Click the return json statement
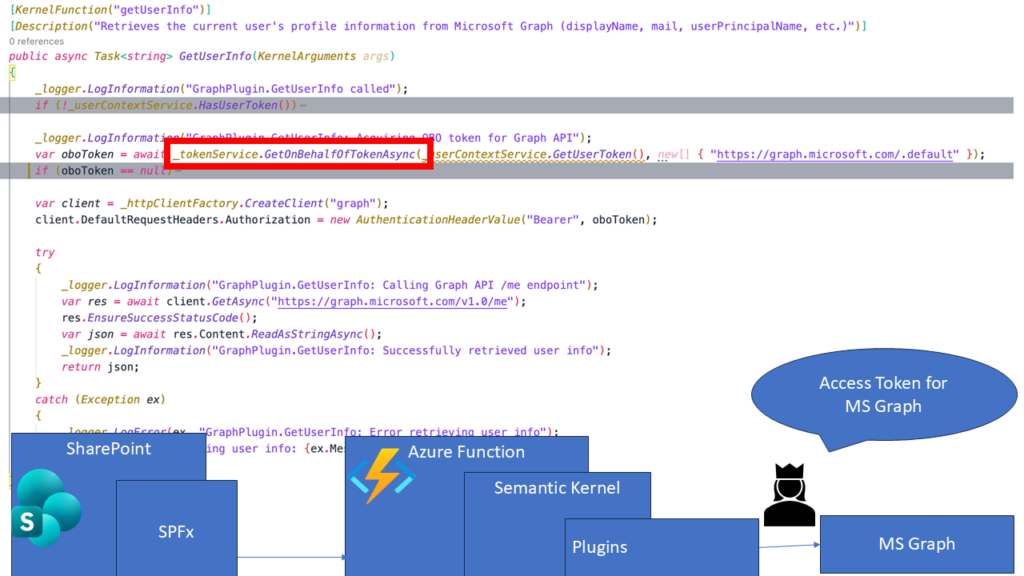 point(101,366)
